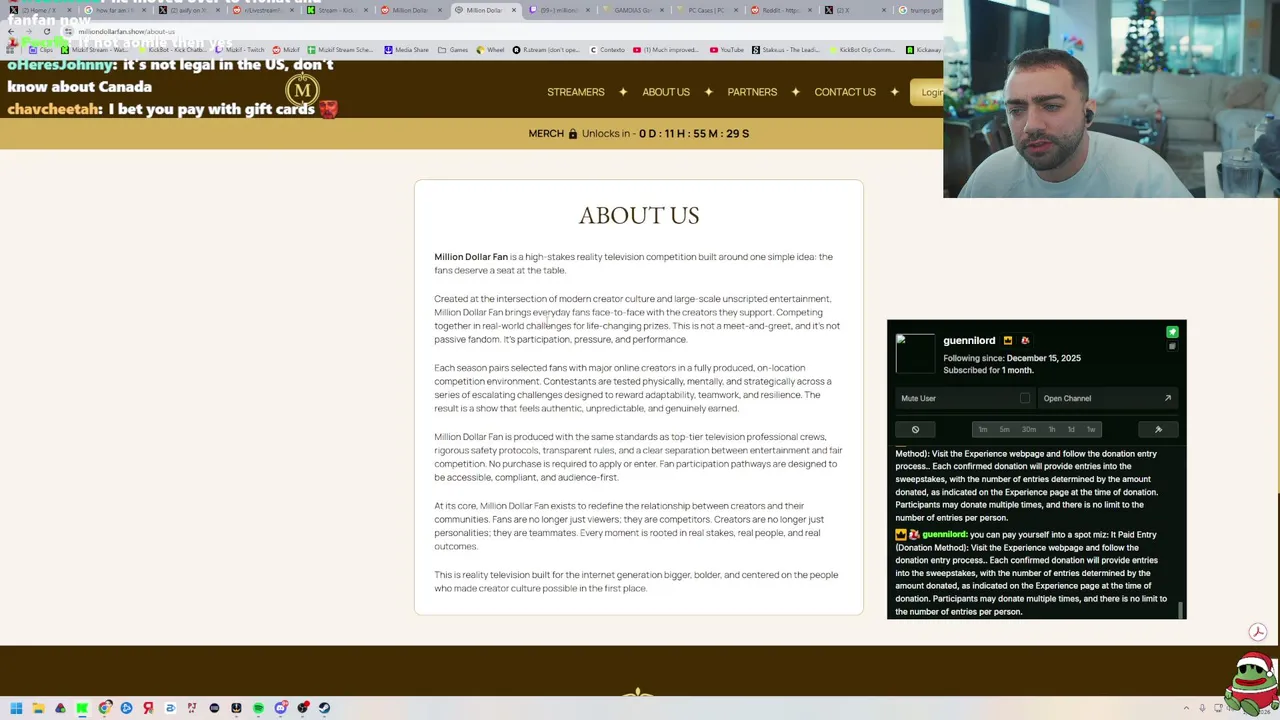Reload the page with browser refresh button

click(46, 31)
